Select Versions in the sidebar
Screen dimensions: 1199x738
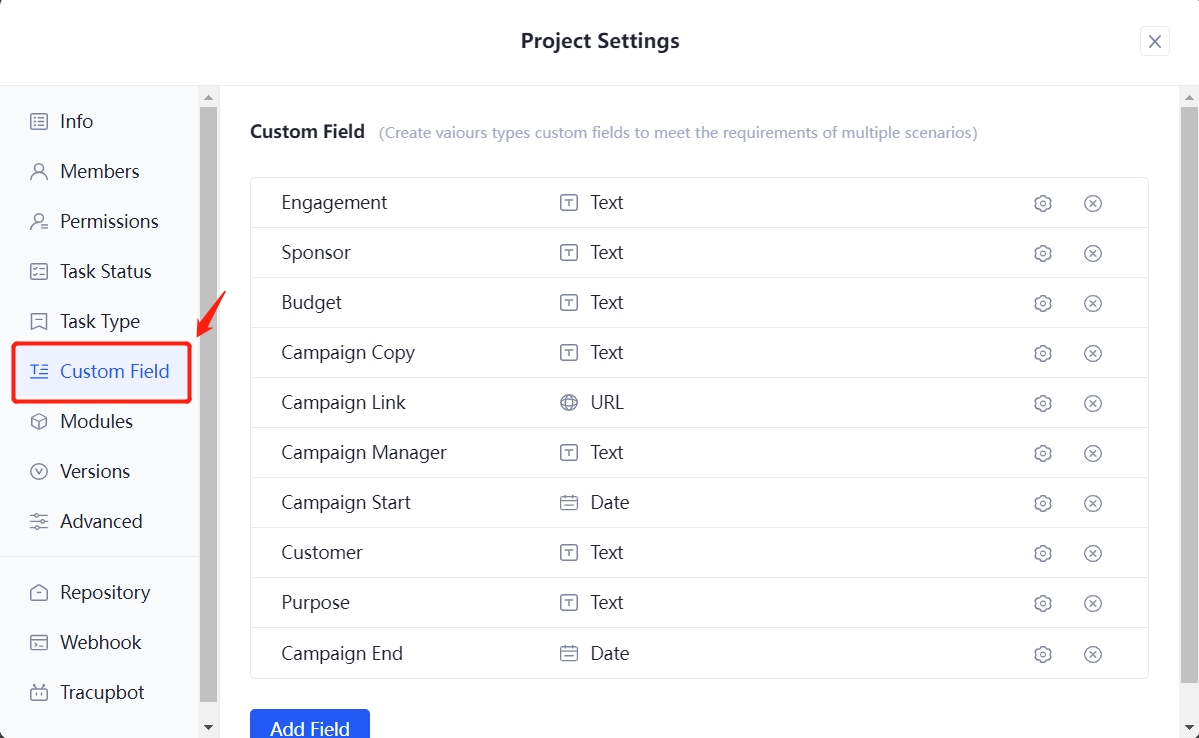[x=96, y=471]
